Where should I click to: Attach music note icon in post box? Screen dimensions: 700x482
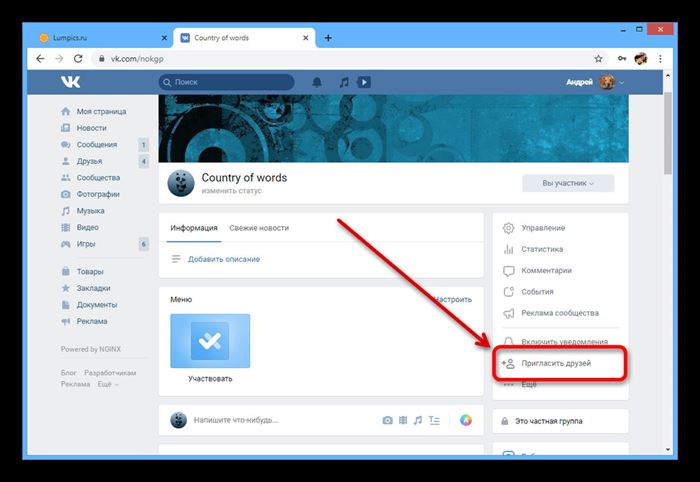click(x=418, y=420)
